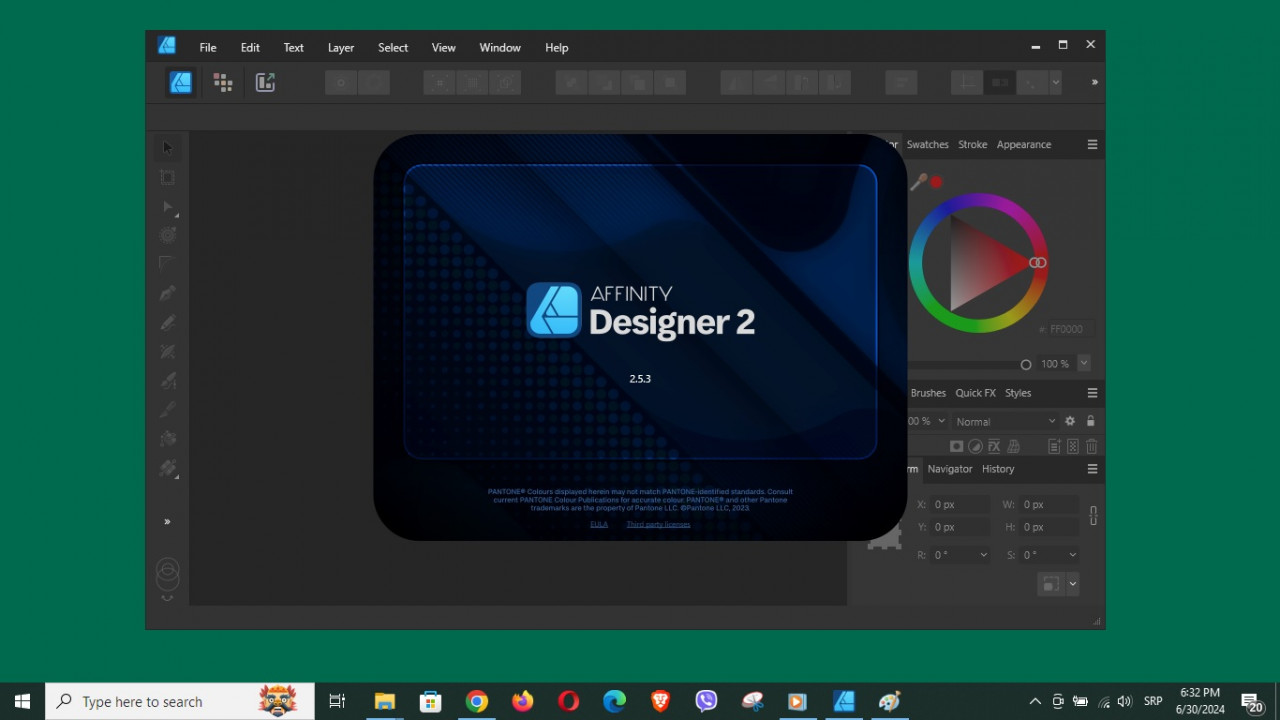Click the Add Pixel Layer icon
This screenshot has height=720, width=1280.
(1073, 446)
